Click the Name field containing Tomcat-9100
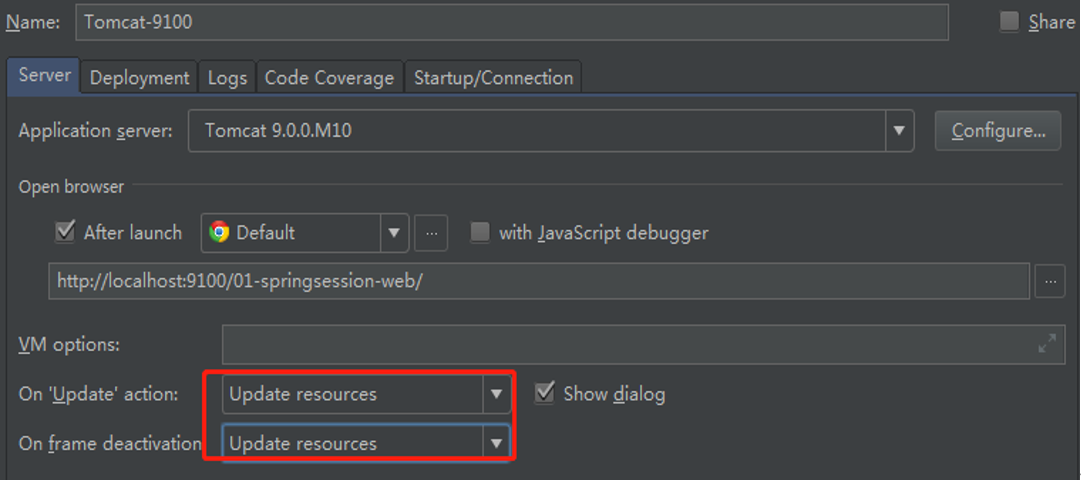 click(x=512, y=22)
